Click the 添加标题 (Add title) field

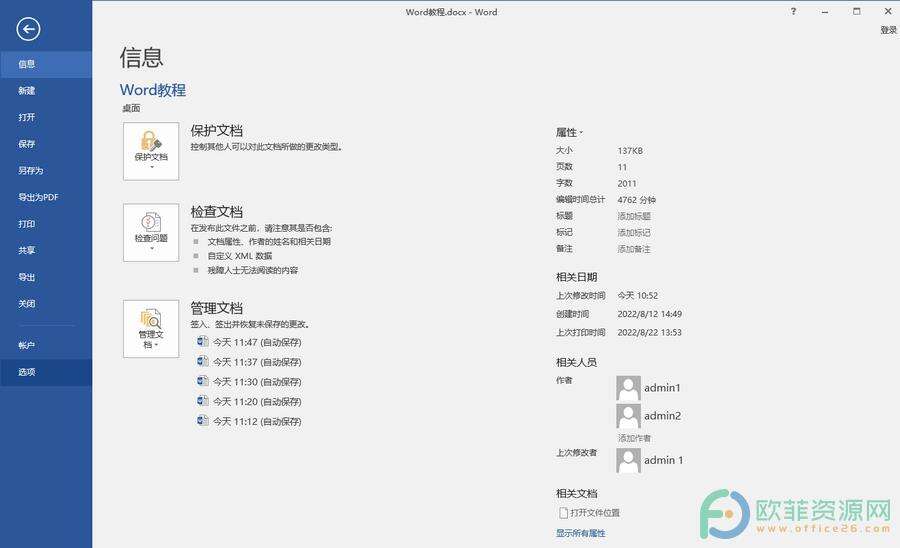tap(634, 216)
